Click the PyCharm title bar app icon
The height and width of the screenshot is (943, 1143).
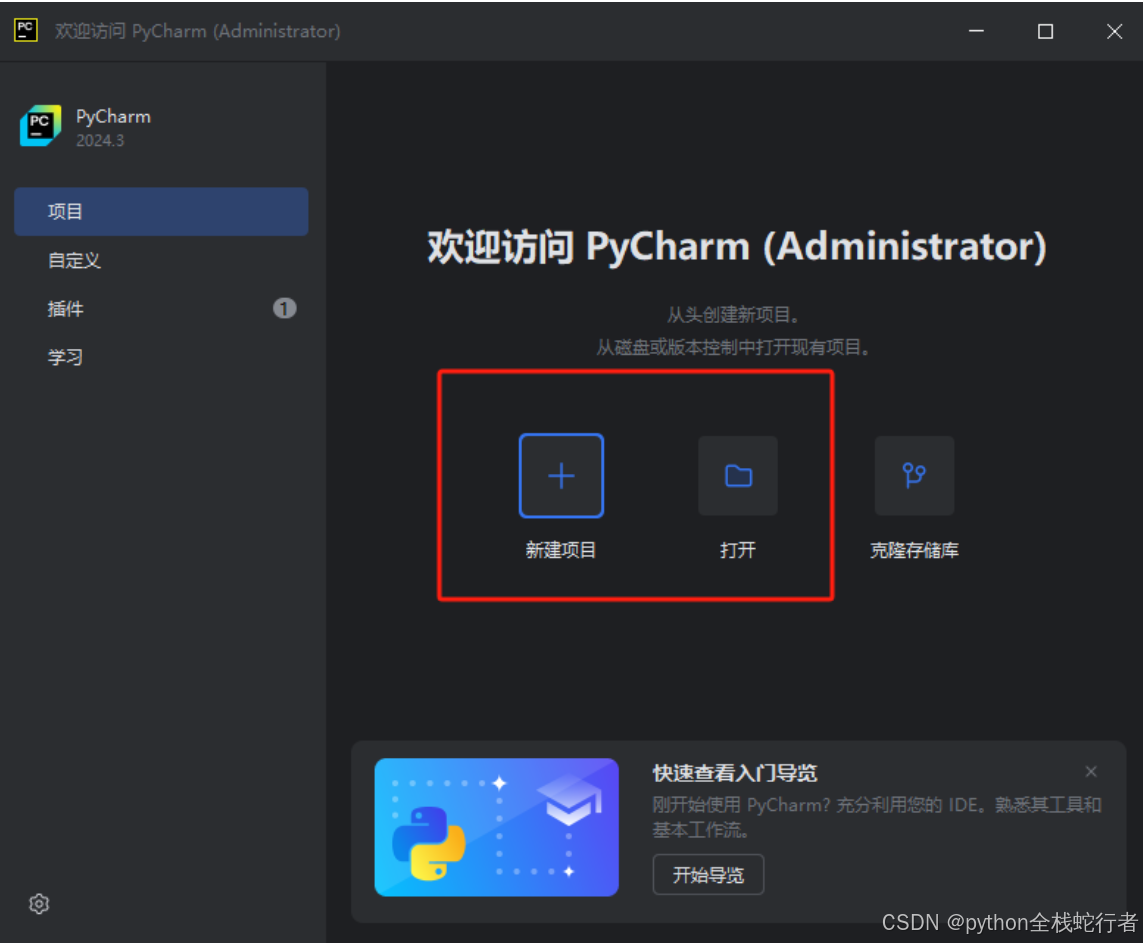coord(26,31)
